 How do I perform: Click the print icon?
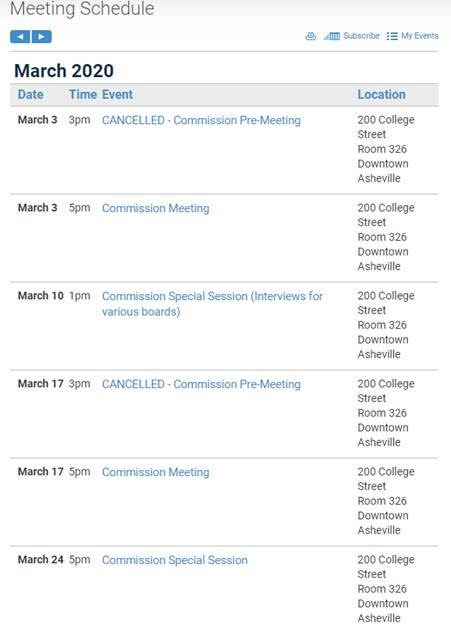(310, 36)
